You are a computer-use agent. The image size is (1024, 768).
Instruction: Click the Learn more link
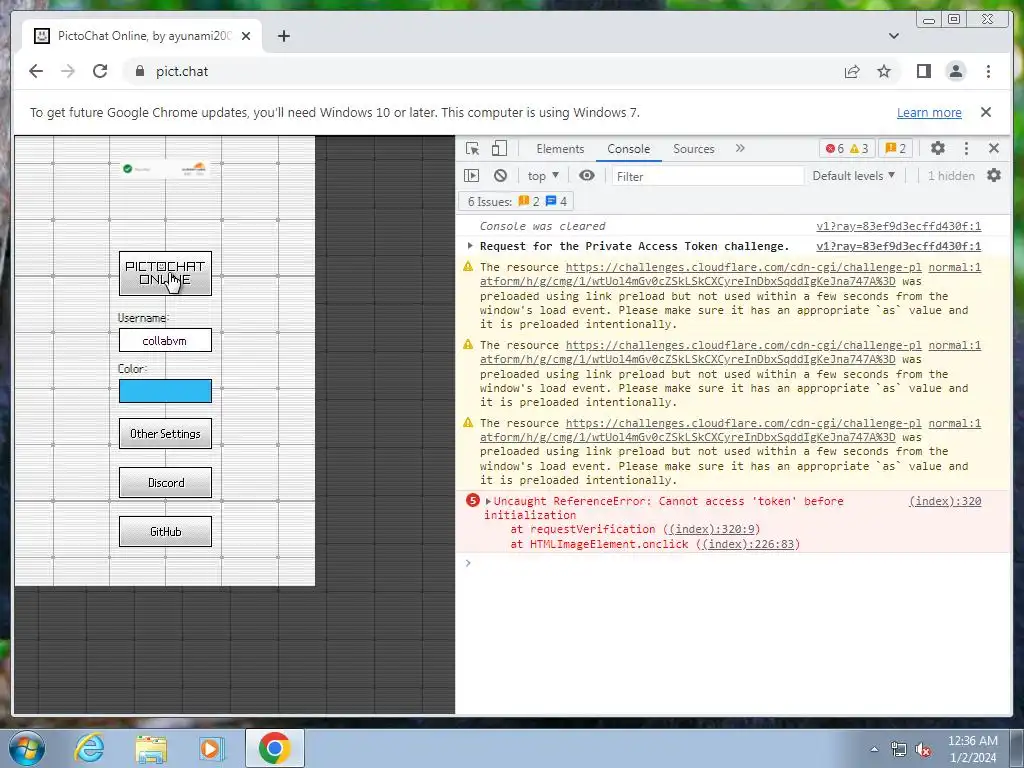929,112
